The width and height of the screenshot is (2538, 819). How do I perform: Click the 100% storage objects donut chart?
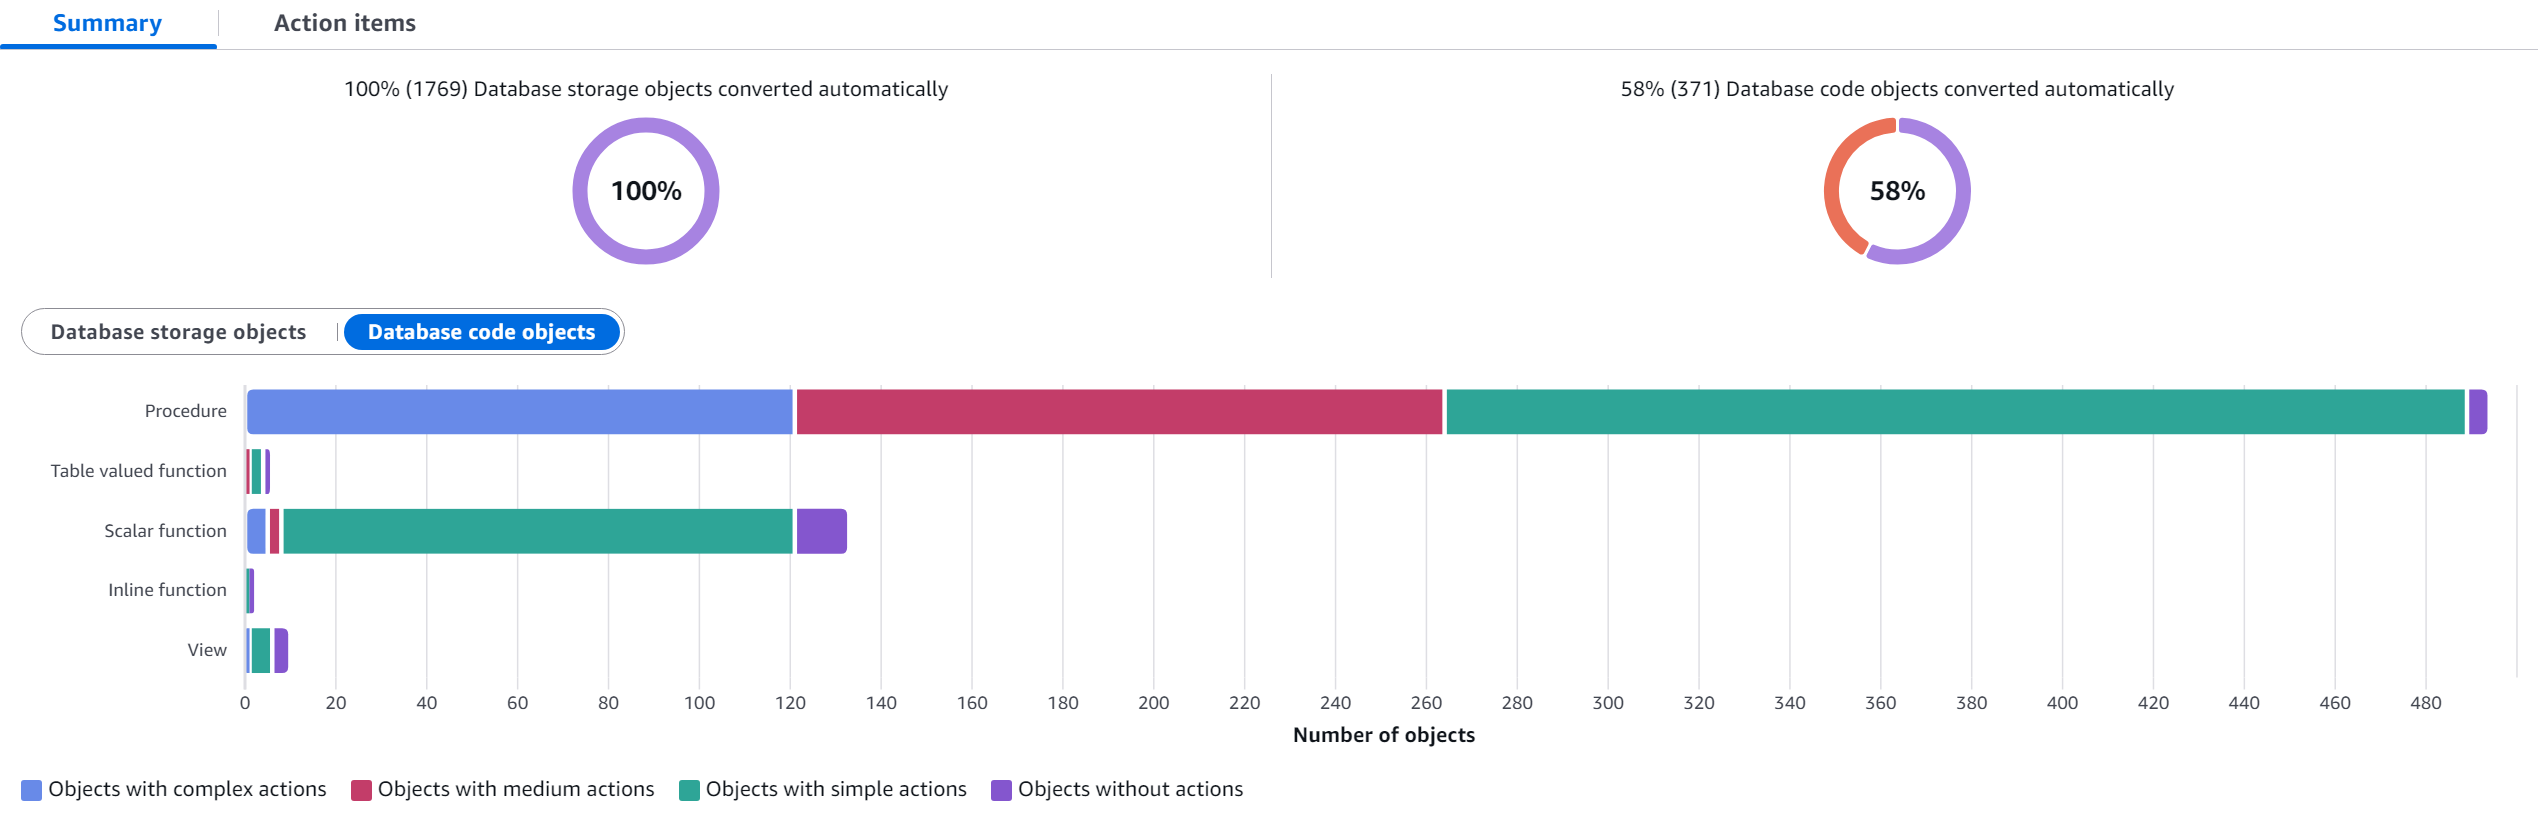coord(646,191)
